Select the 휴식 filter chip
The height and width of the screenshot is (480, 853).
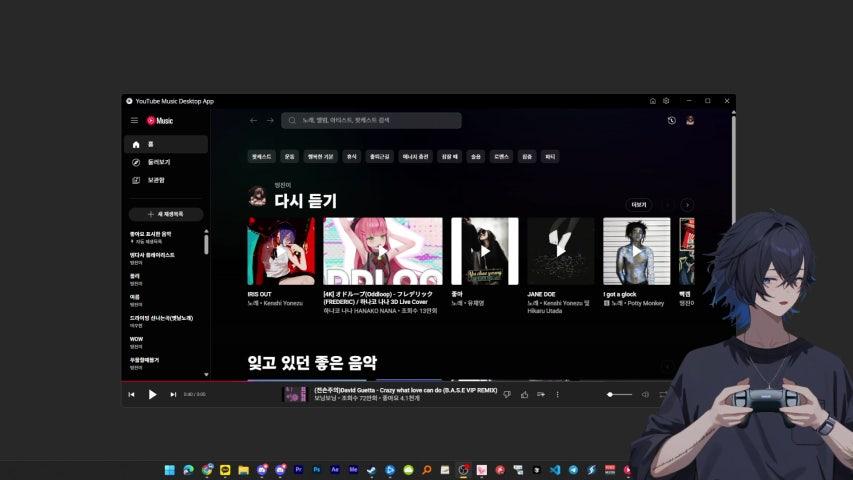click(x=351, y=157)
